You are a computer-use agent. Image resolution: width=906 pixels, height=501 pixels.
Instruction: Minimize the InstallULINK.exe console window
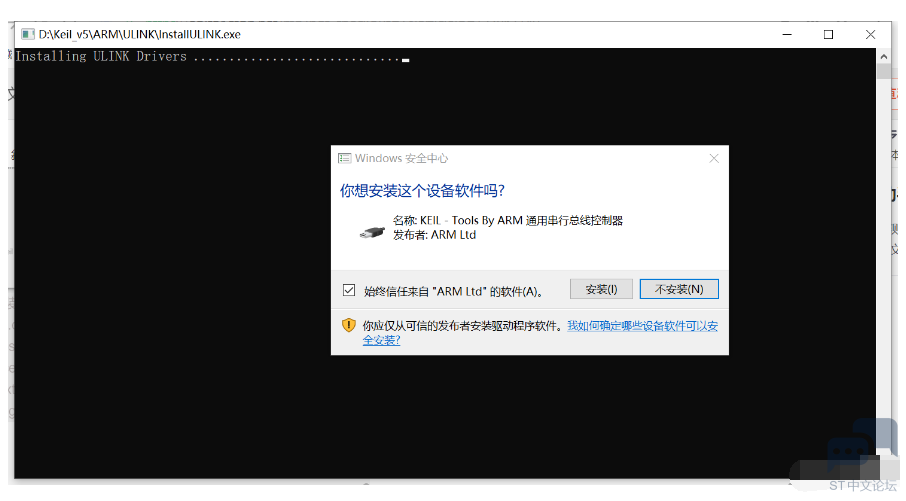pos(787,35)
